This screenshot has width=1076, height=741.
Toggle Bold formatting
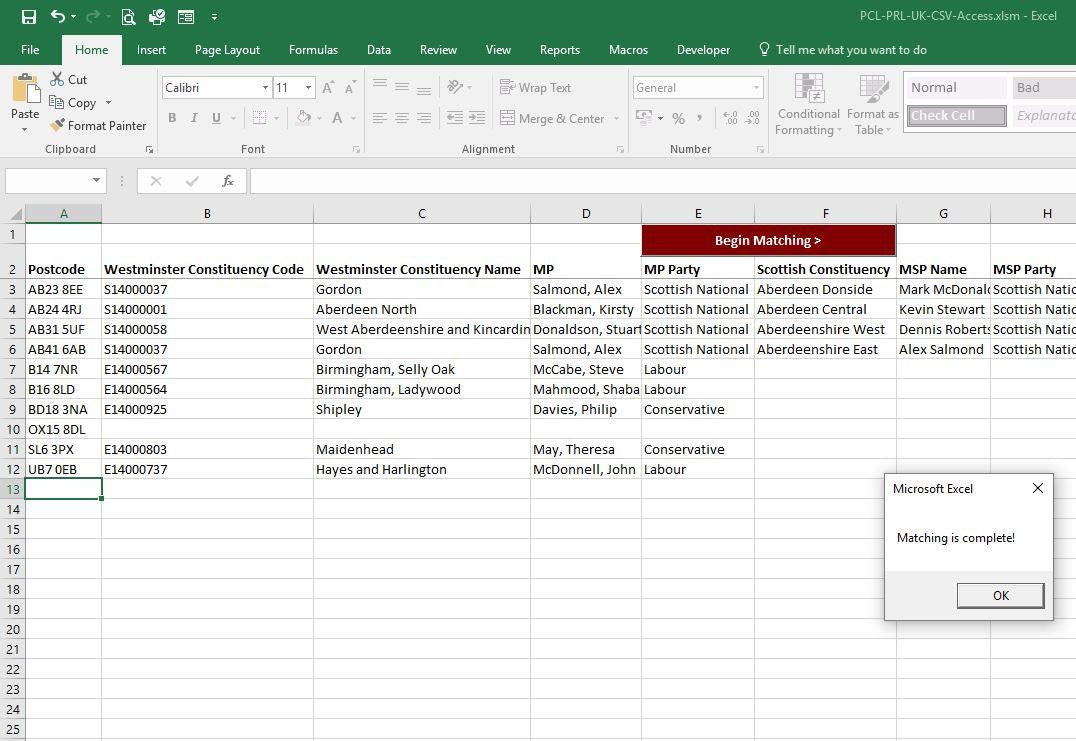click(x=172, y=118)
